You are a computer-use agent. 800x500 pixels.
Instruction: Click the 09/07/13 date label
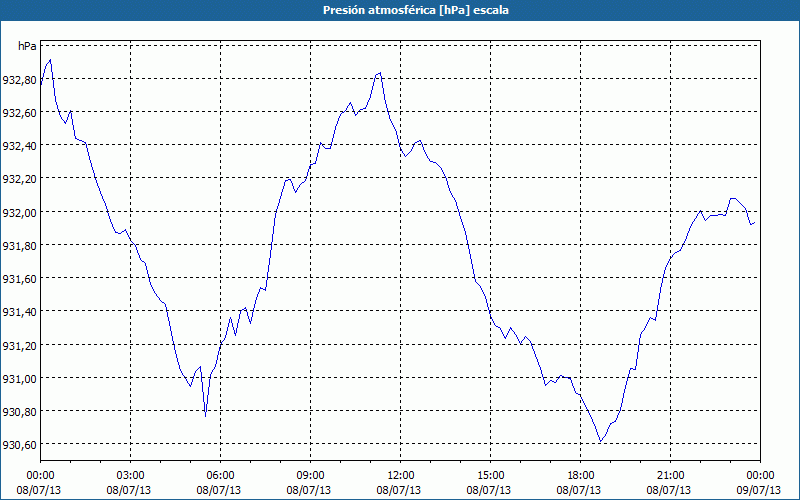click(759, 490)
